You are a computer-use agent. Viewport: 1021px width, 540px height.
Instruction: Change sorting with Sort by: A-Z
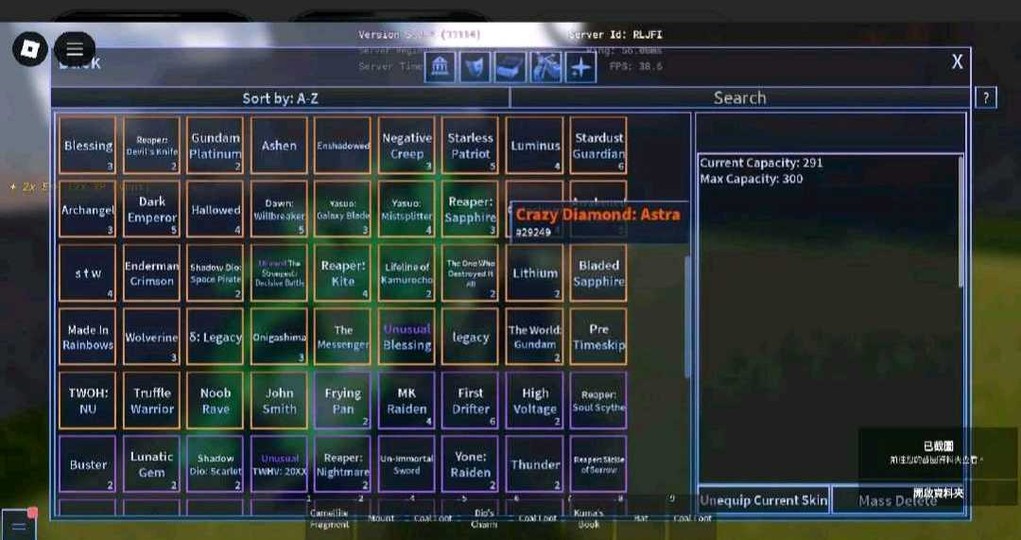281,98
